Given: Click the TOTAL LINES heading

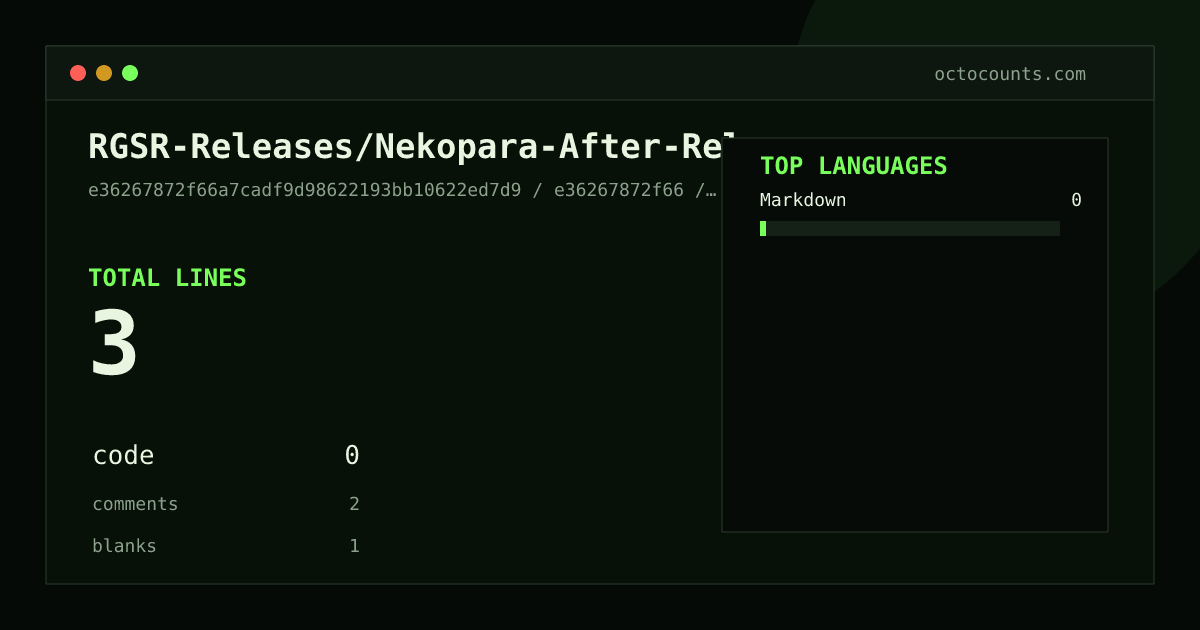Looking at the screenshot, I should (x=167, y=278).
